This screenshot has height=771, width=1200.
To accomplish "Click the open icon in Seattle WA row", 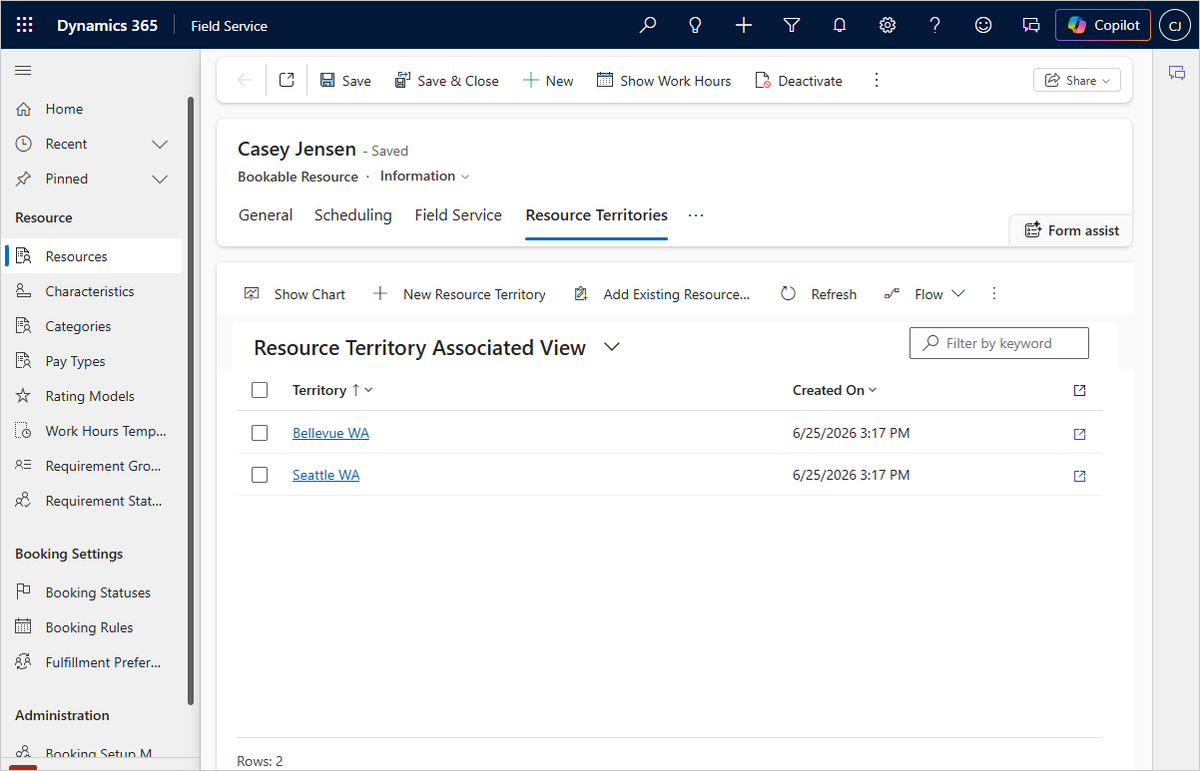I will (1079, 476).
